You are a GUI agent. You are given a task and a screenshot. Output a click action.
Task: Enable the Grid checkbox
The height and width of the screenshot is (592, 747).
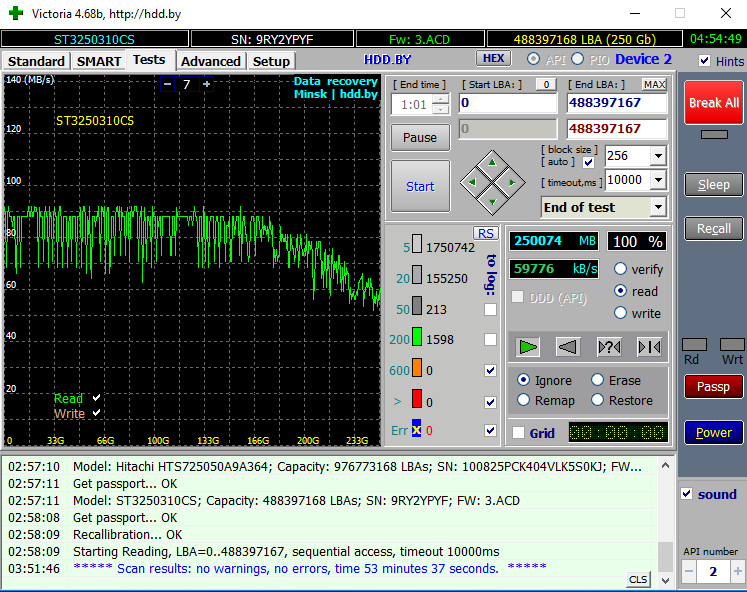pyautogui.click(x=518, y=433)
